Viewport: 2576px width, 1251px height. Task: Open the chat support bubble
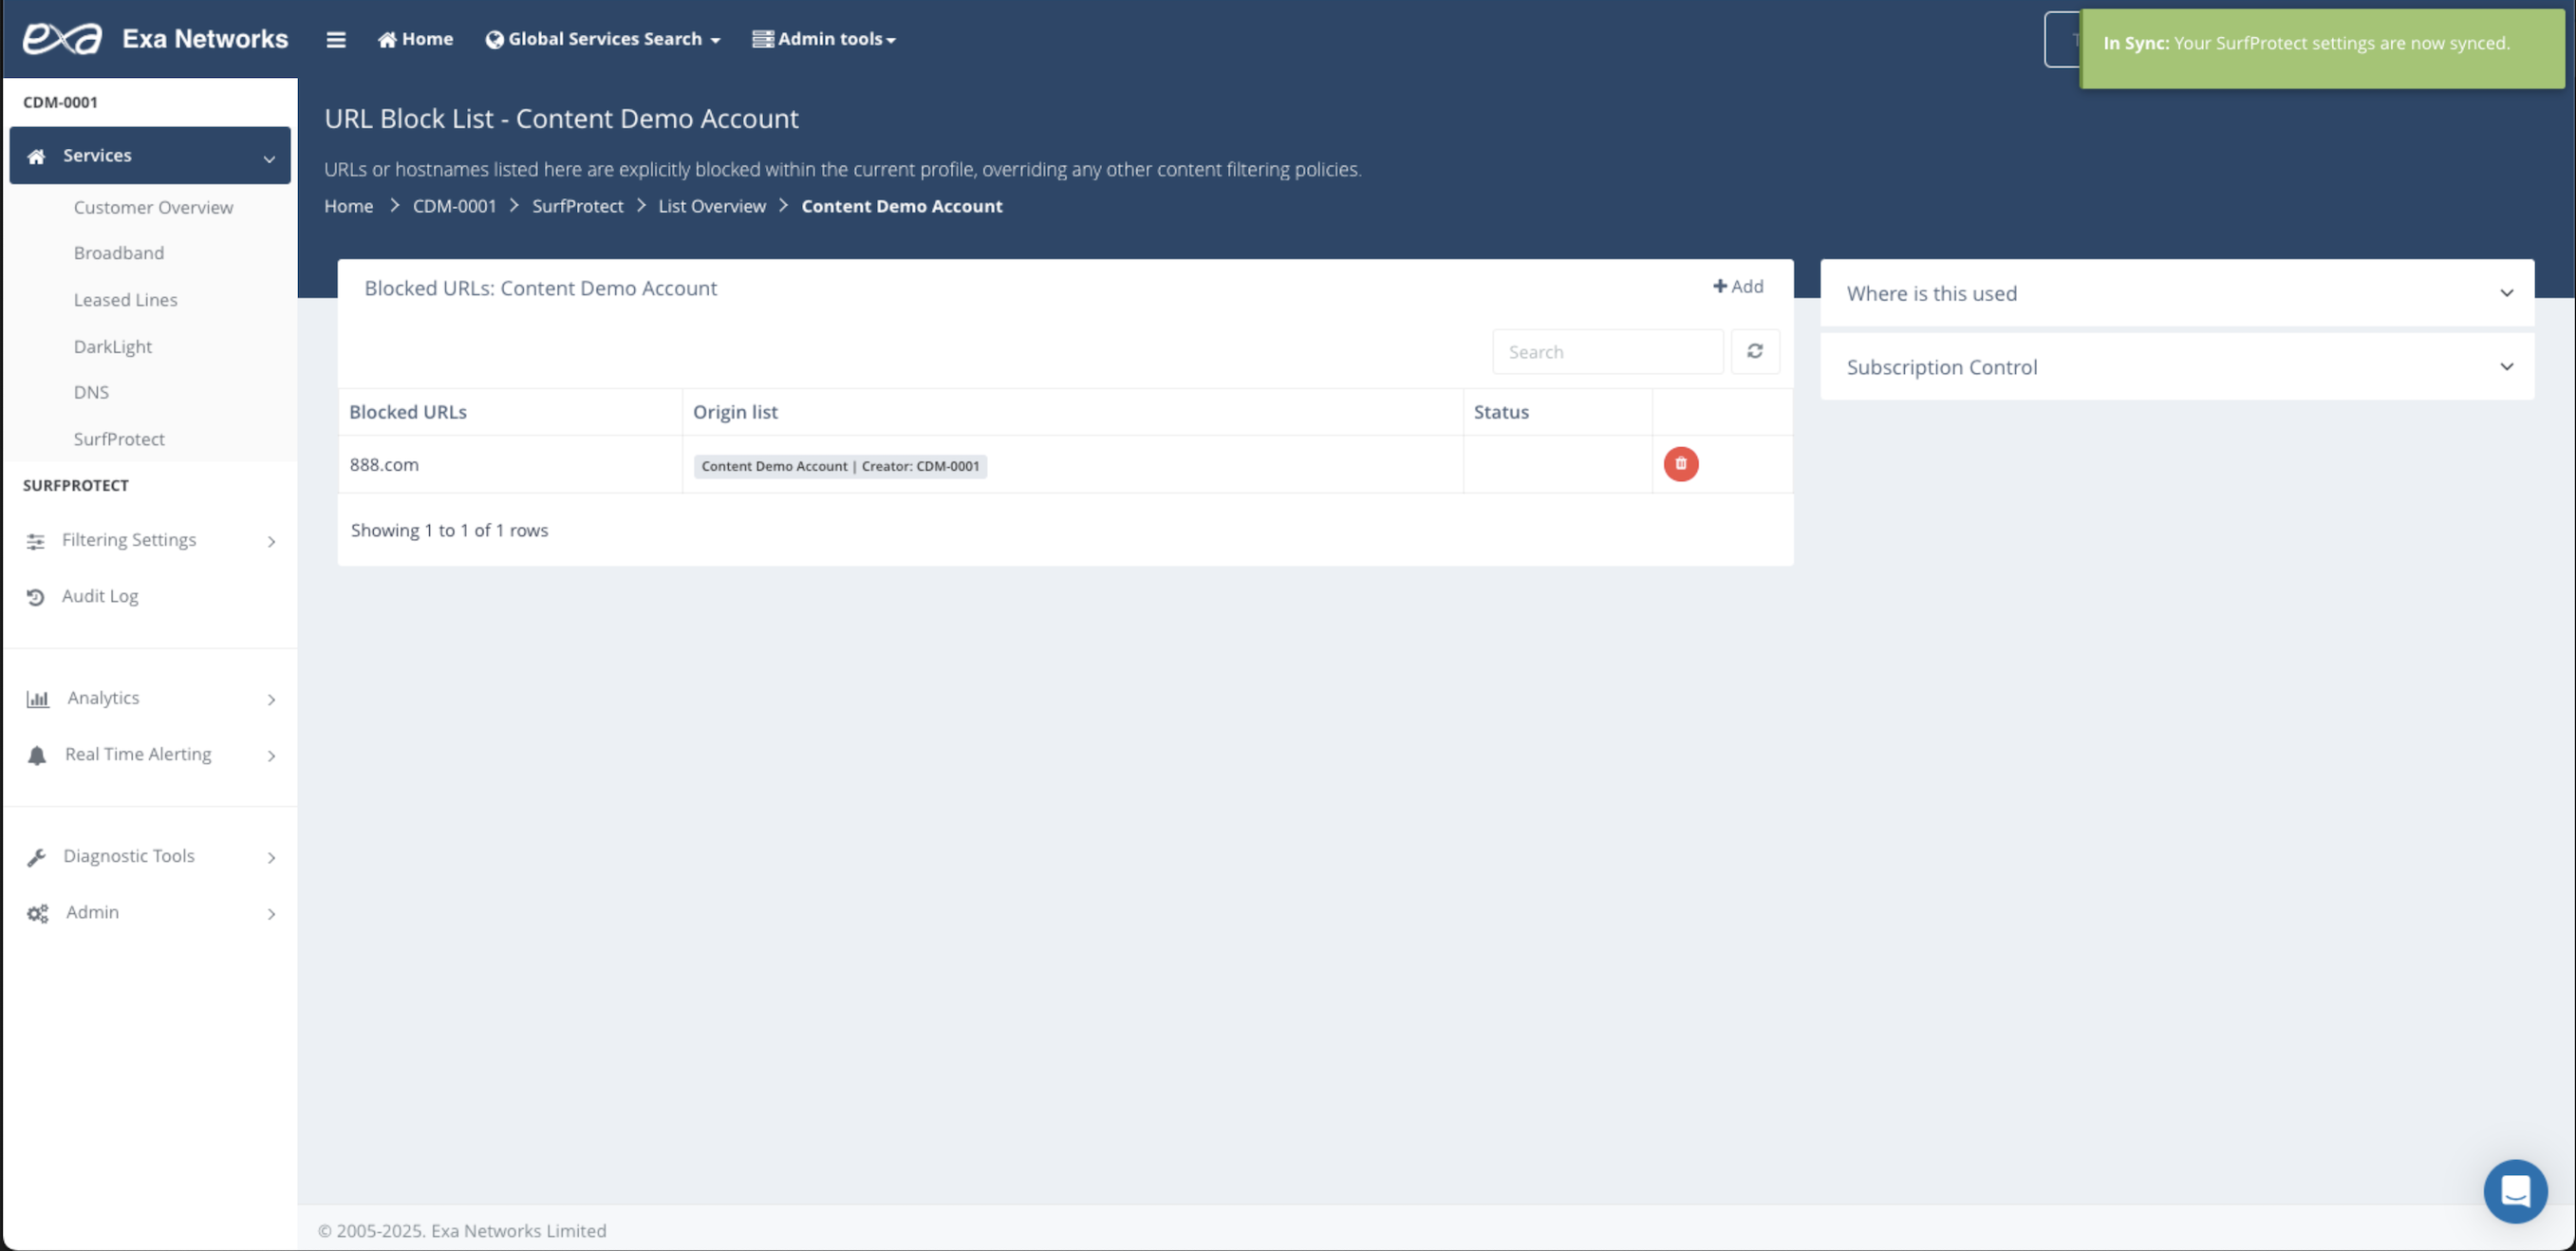[x=2514, y=1190]
